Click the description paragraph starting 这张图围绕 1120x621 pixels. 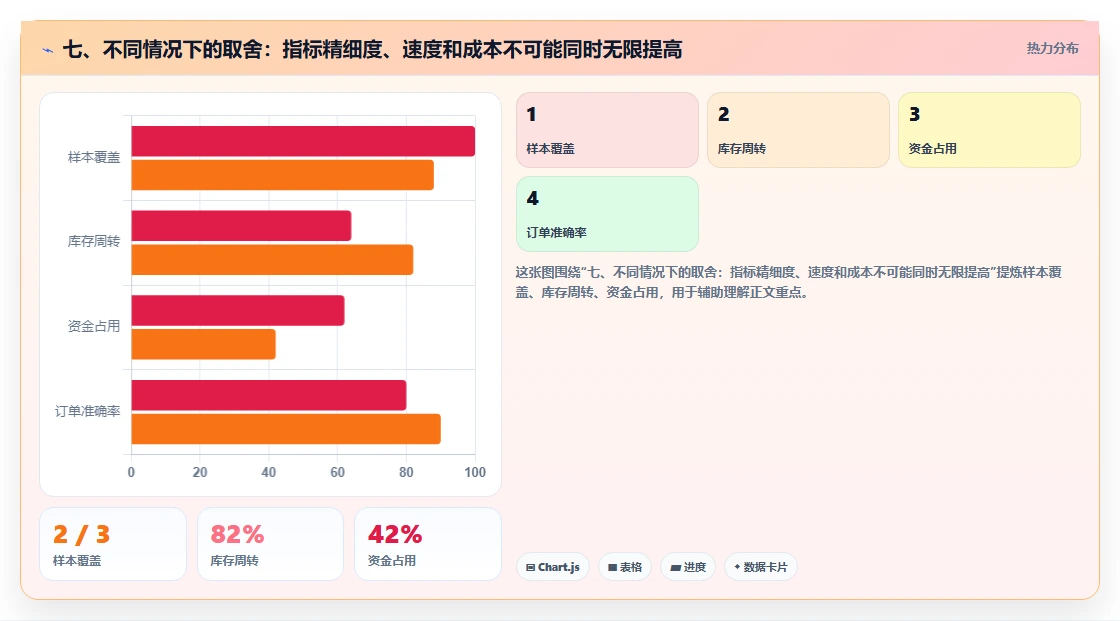click(789, 282)
